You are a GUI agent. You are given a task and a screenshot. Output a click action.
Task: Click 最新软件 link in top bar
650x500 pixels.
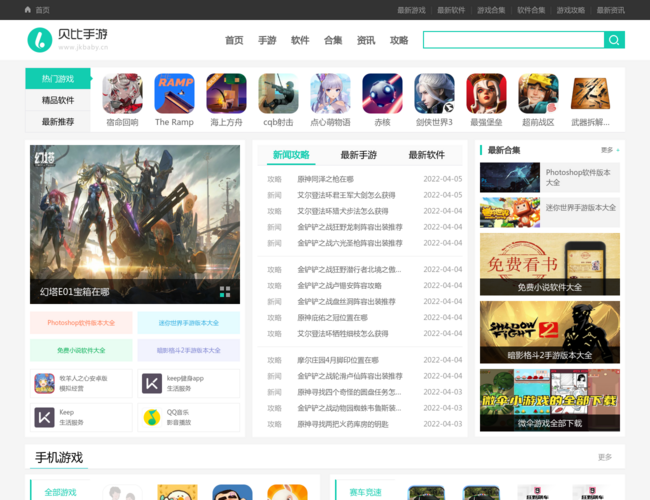pyautogui.click(x=451, y=10)
